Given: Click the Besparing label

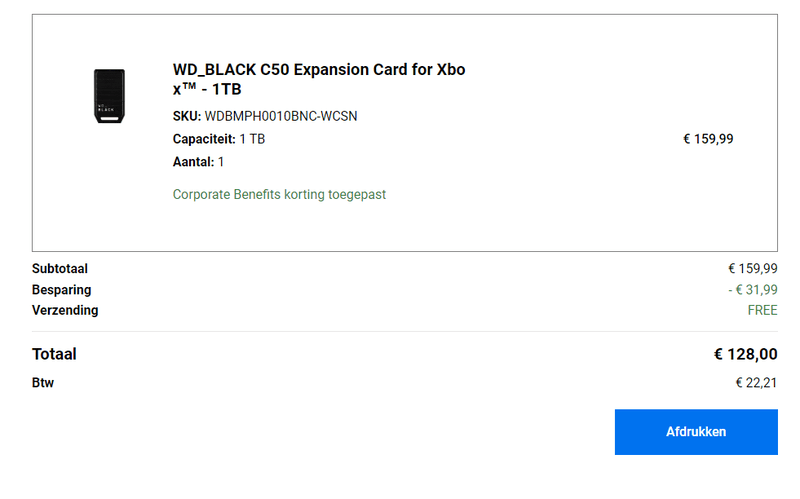Looking at the screenshot, I should pyautogui.click(x=61, y=289).
